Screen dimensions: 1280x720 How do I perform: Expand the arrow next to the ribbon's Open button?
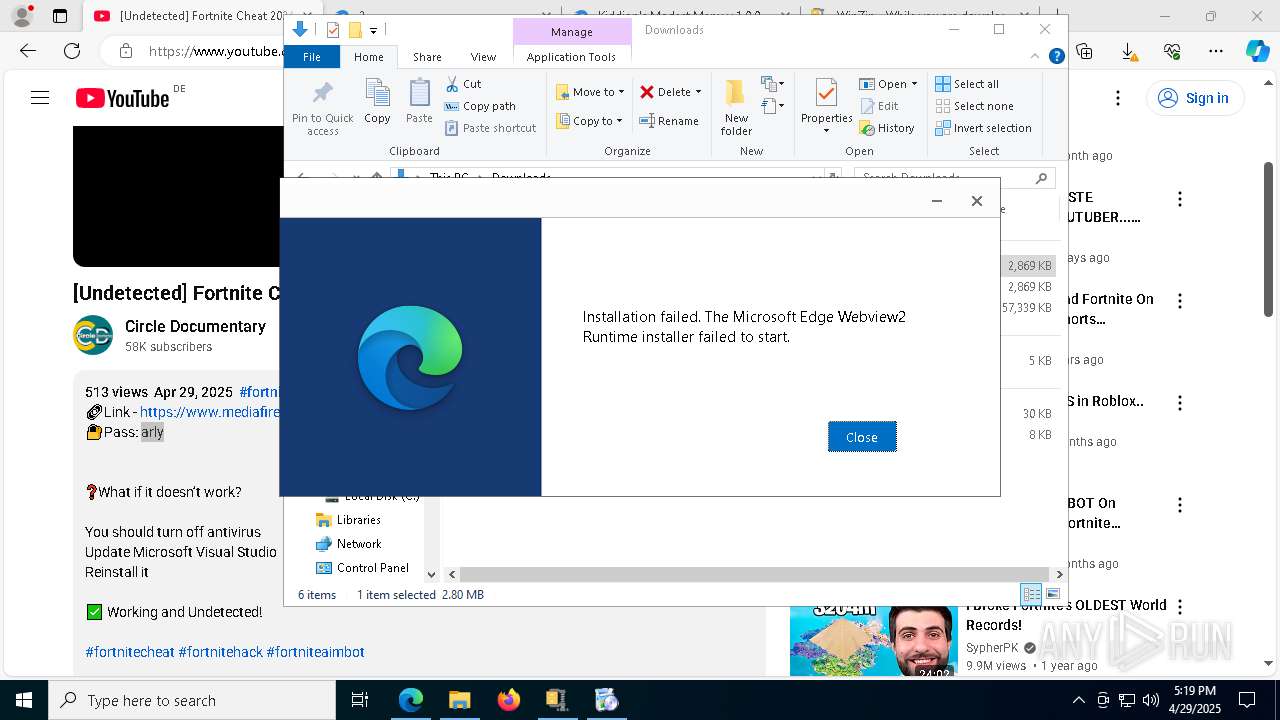[x=914, y=84]
